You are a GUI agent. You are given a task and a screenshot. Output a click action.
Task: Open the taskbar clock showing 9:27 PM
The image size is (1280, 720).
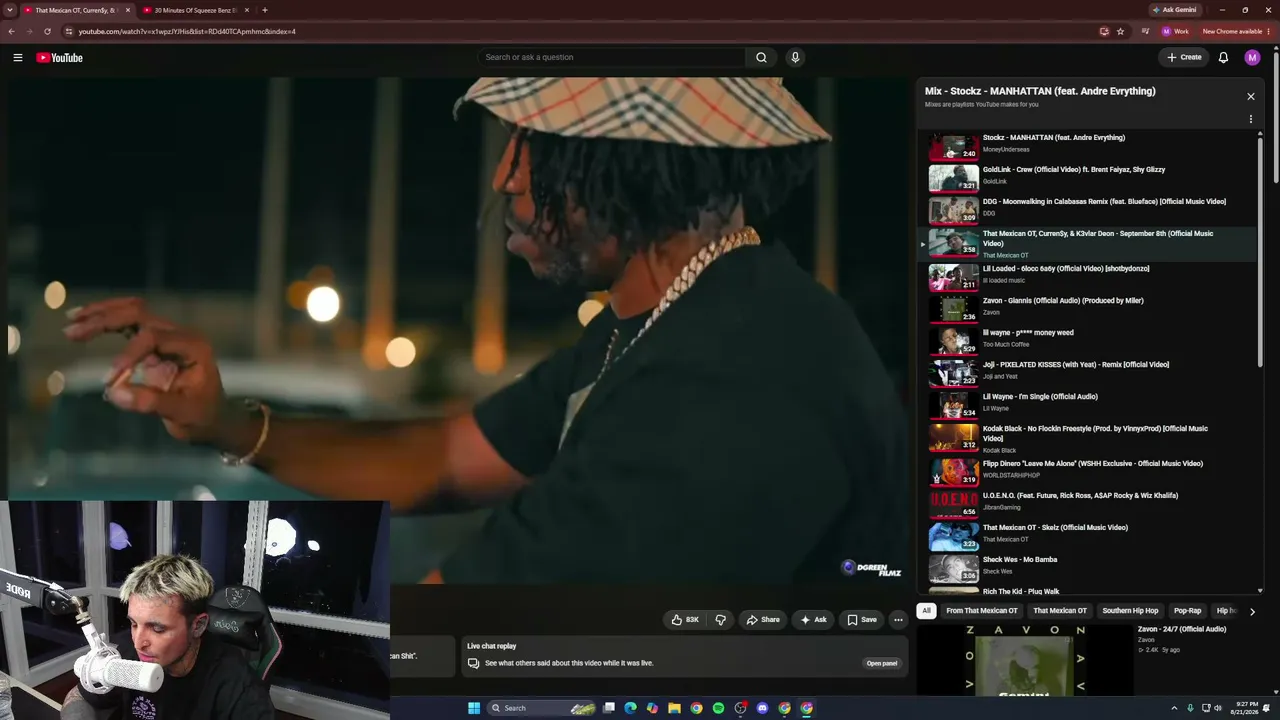tap(1246, 708)
